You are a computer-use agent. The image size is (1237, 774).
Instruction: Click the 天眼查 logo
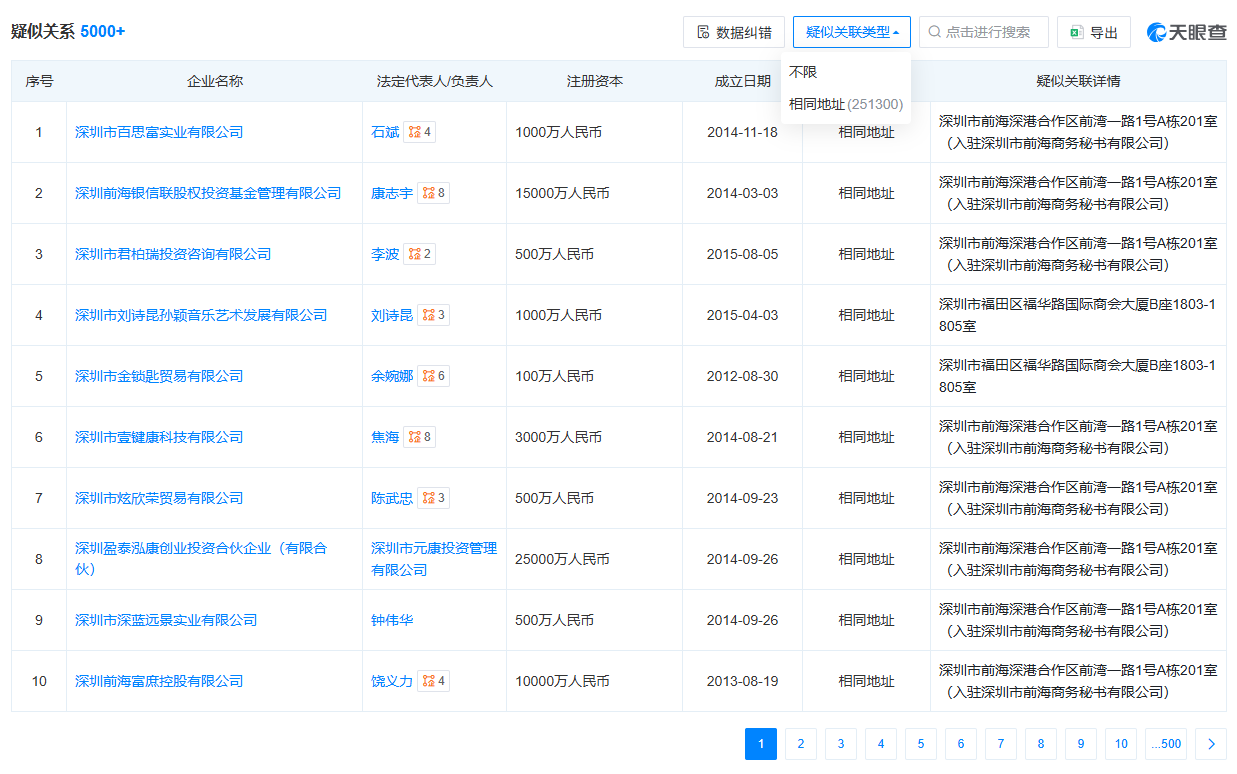point(1186,32)
